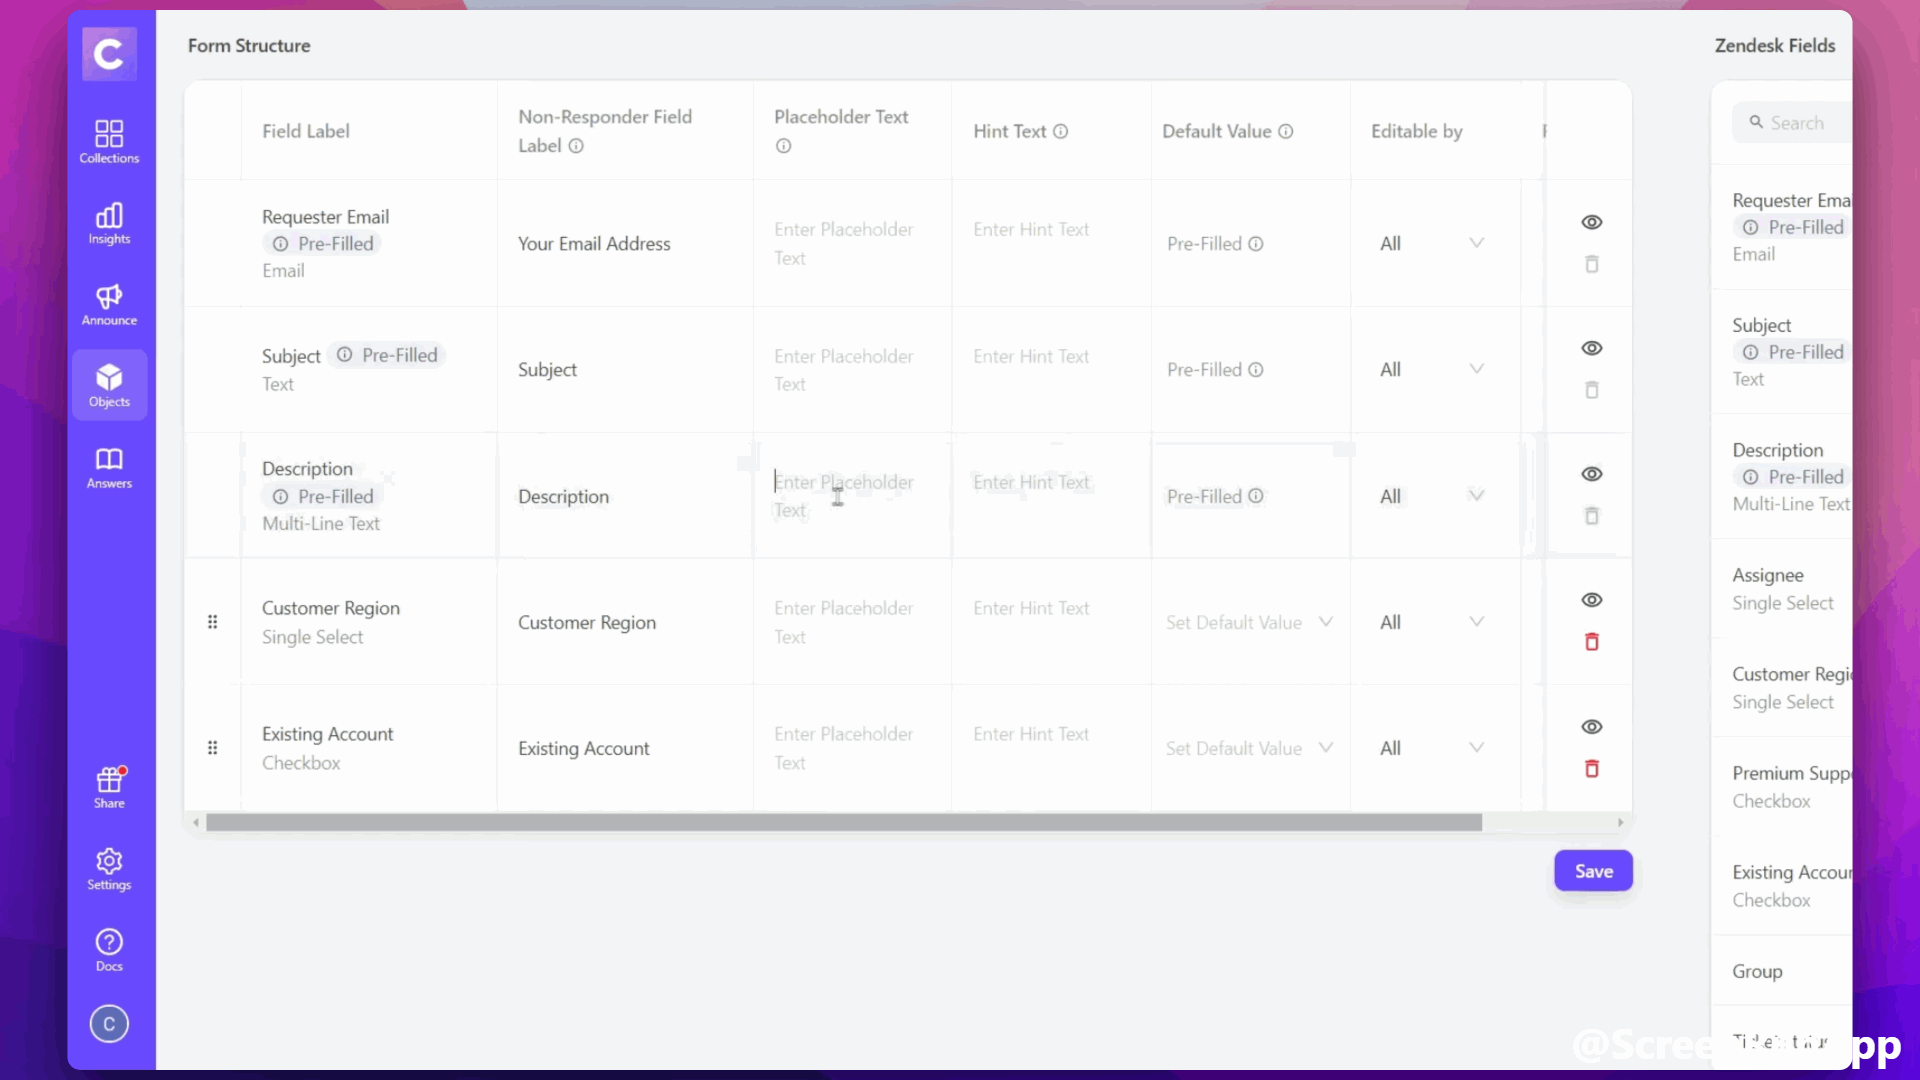The height and width of the screenshot is (1080, 1920).
Task: Open the Insights sidebar icon
Action: [x=109, y=223]
